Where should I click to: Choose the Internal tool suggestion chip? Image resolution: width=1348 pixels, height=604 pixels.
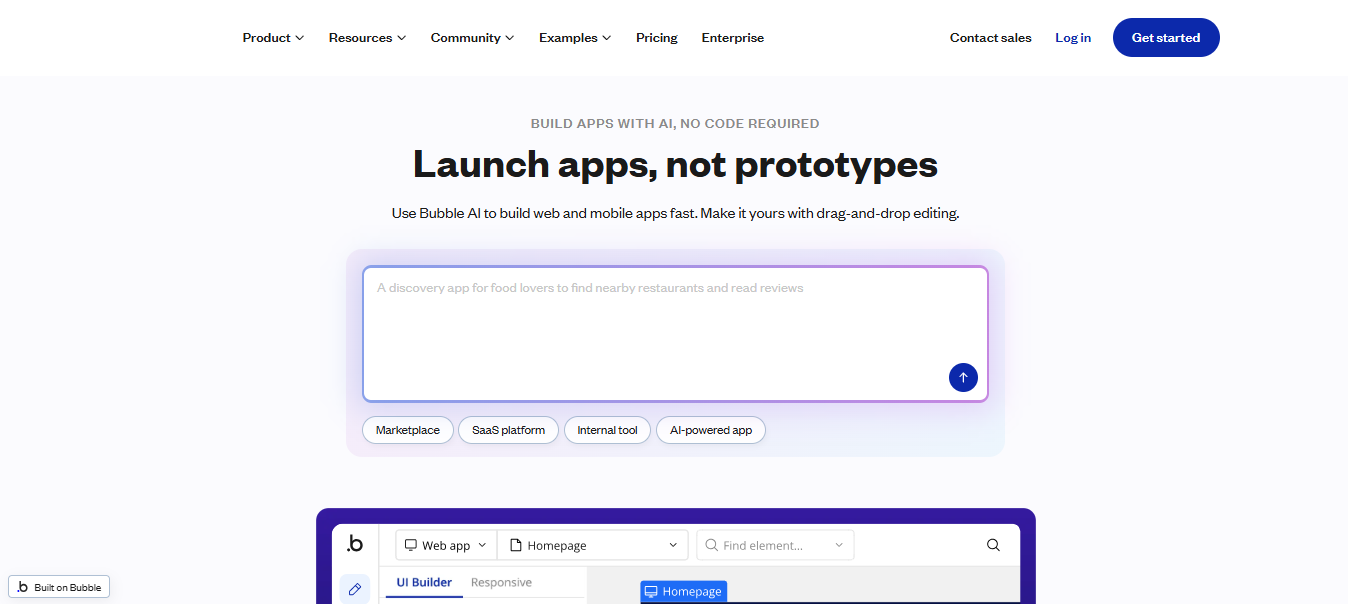tap(607, 430)
